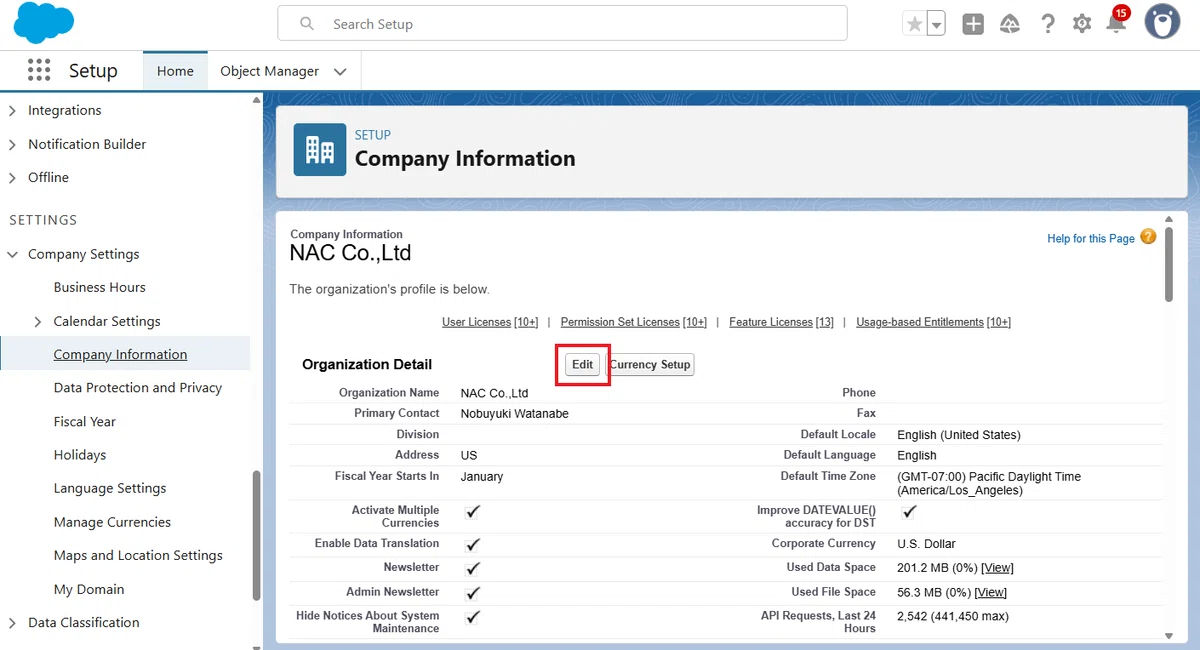
Task: Click the Default Locale value English (United States)
Action: pos(959,435)
